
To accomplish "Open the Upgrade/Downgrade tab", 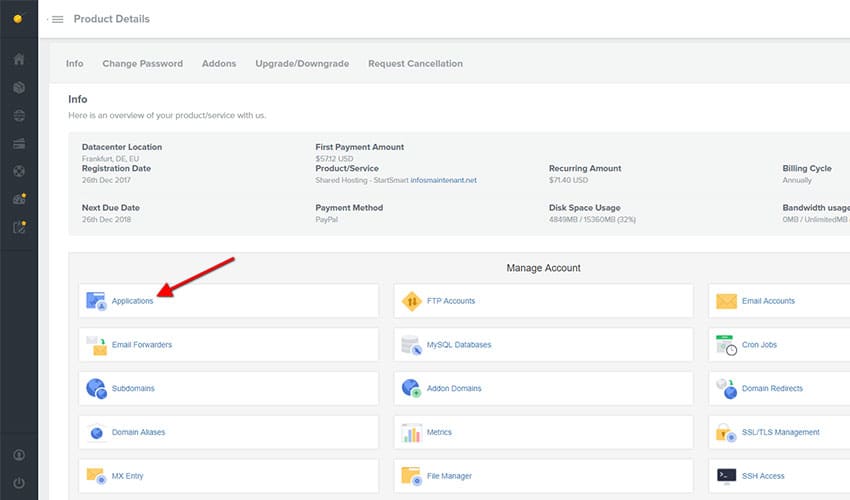I will [x=302, y=63].
